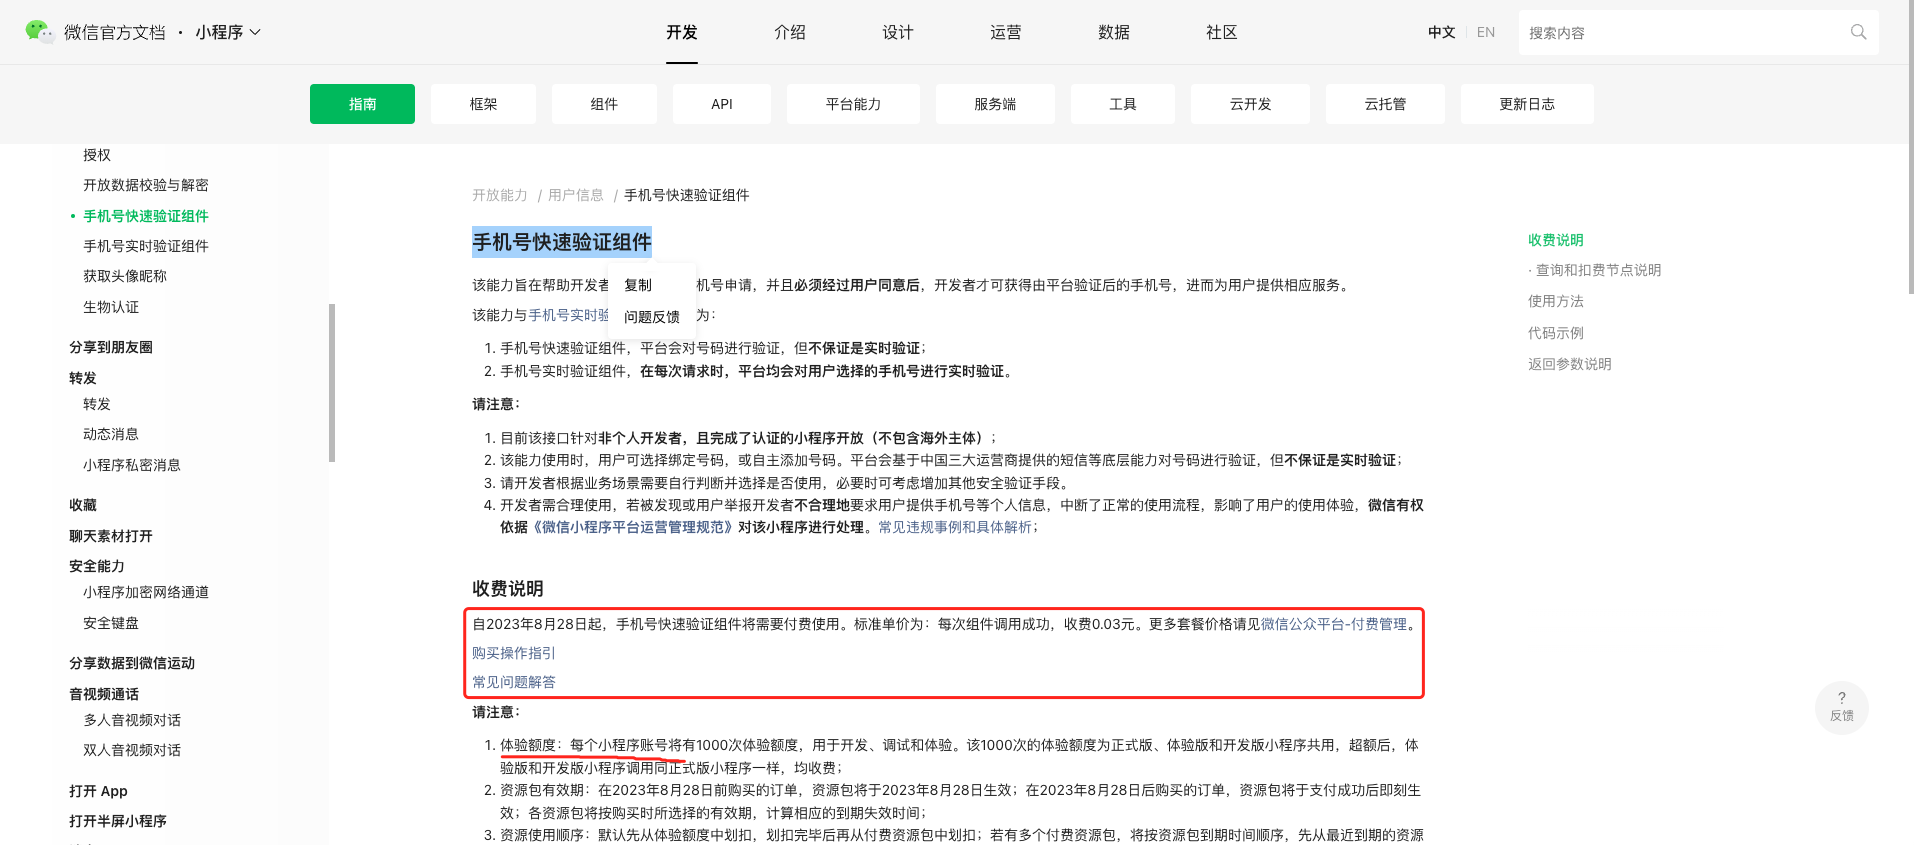This screenshot has width=1914, height=845.
Task: Open the 购买操作指引 link
Action: 514,653
